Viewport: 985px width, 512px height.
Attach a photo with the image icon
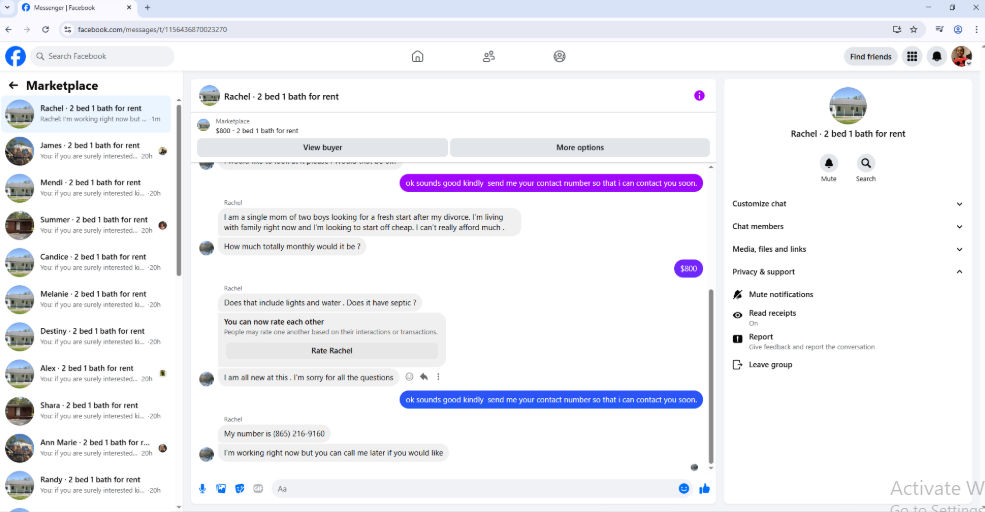pos(221,489)
